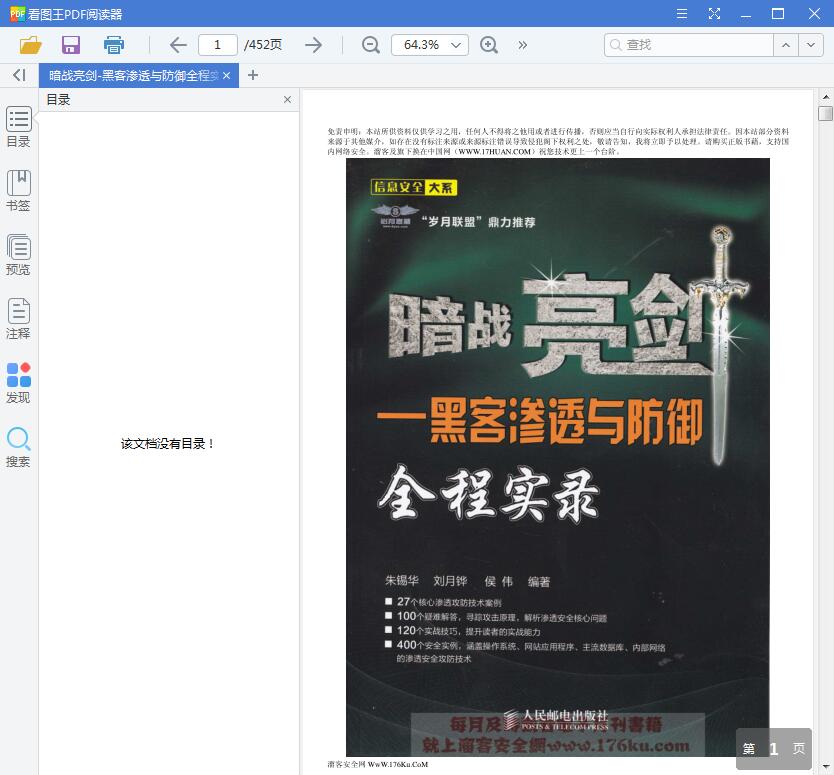Close the 暗战亮剑 document tab
This screenshot has width=834, height=775.
pyautogui.click(x=227, y=76)
